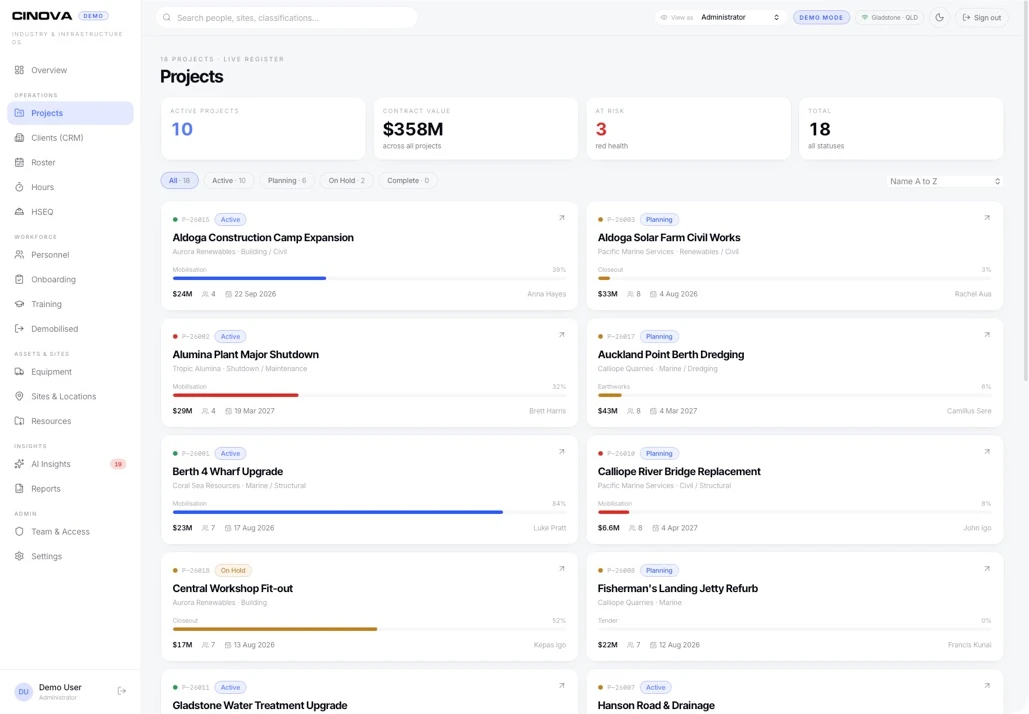Select the Active 10 filter tab

coord(228,180)
